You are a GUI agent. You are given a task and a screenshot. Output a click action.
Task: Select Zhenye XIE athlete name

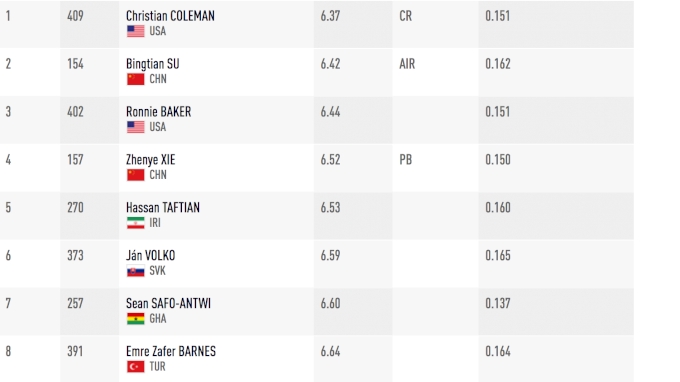click(x=150, y=160)
